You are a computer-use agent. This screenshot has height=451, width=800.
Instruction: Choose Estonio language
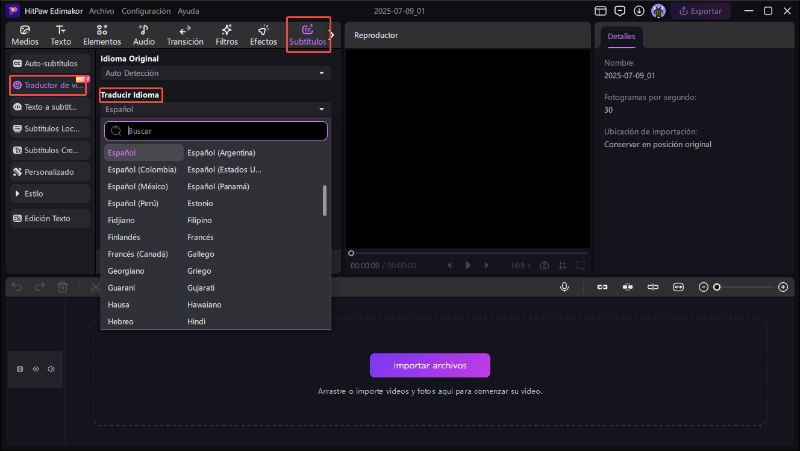tap(200, 203)
